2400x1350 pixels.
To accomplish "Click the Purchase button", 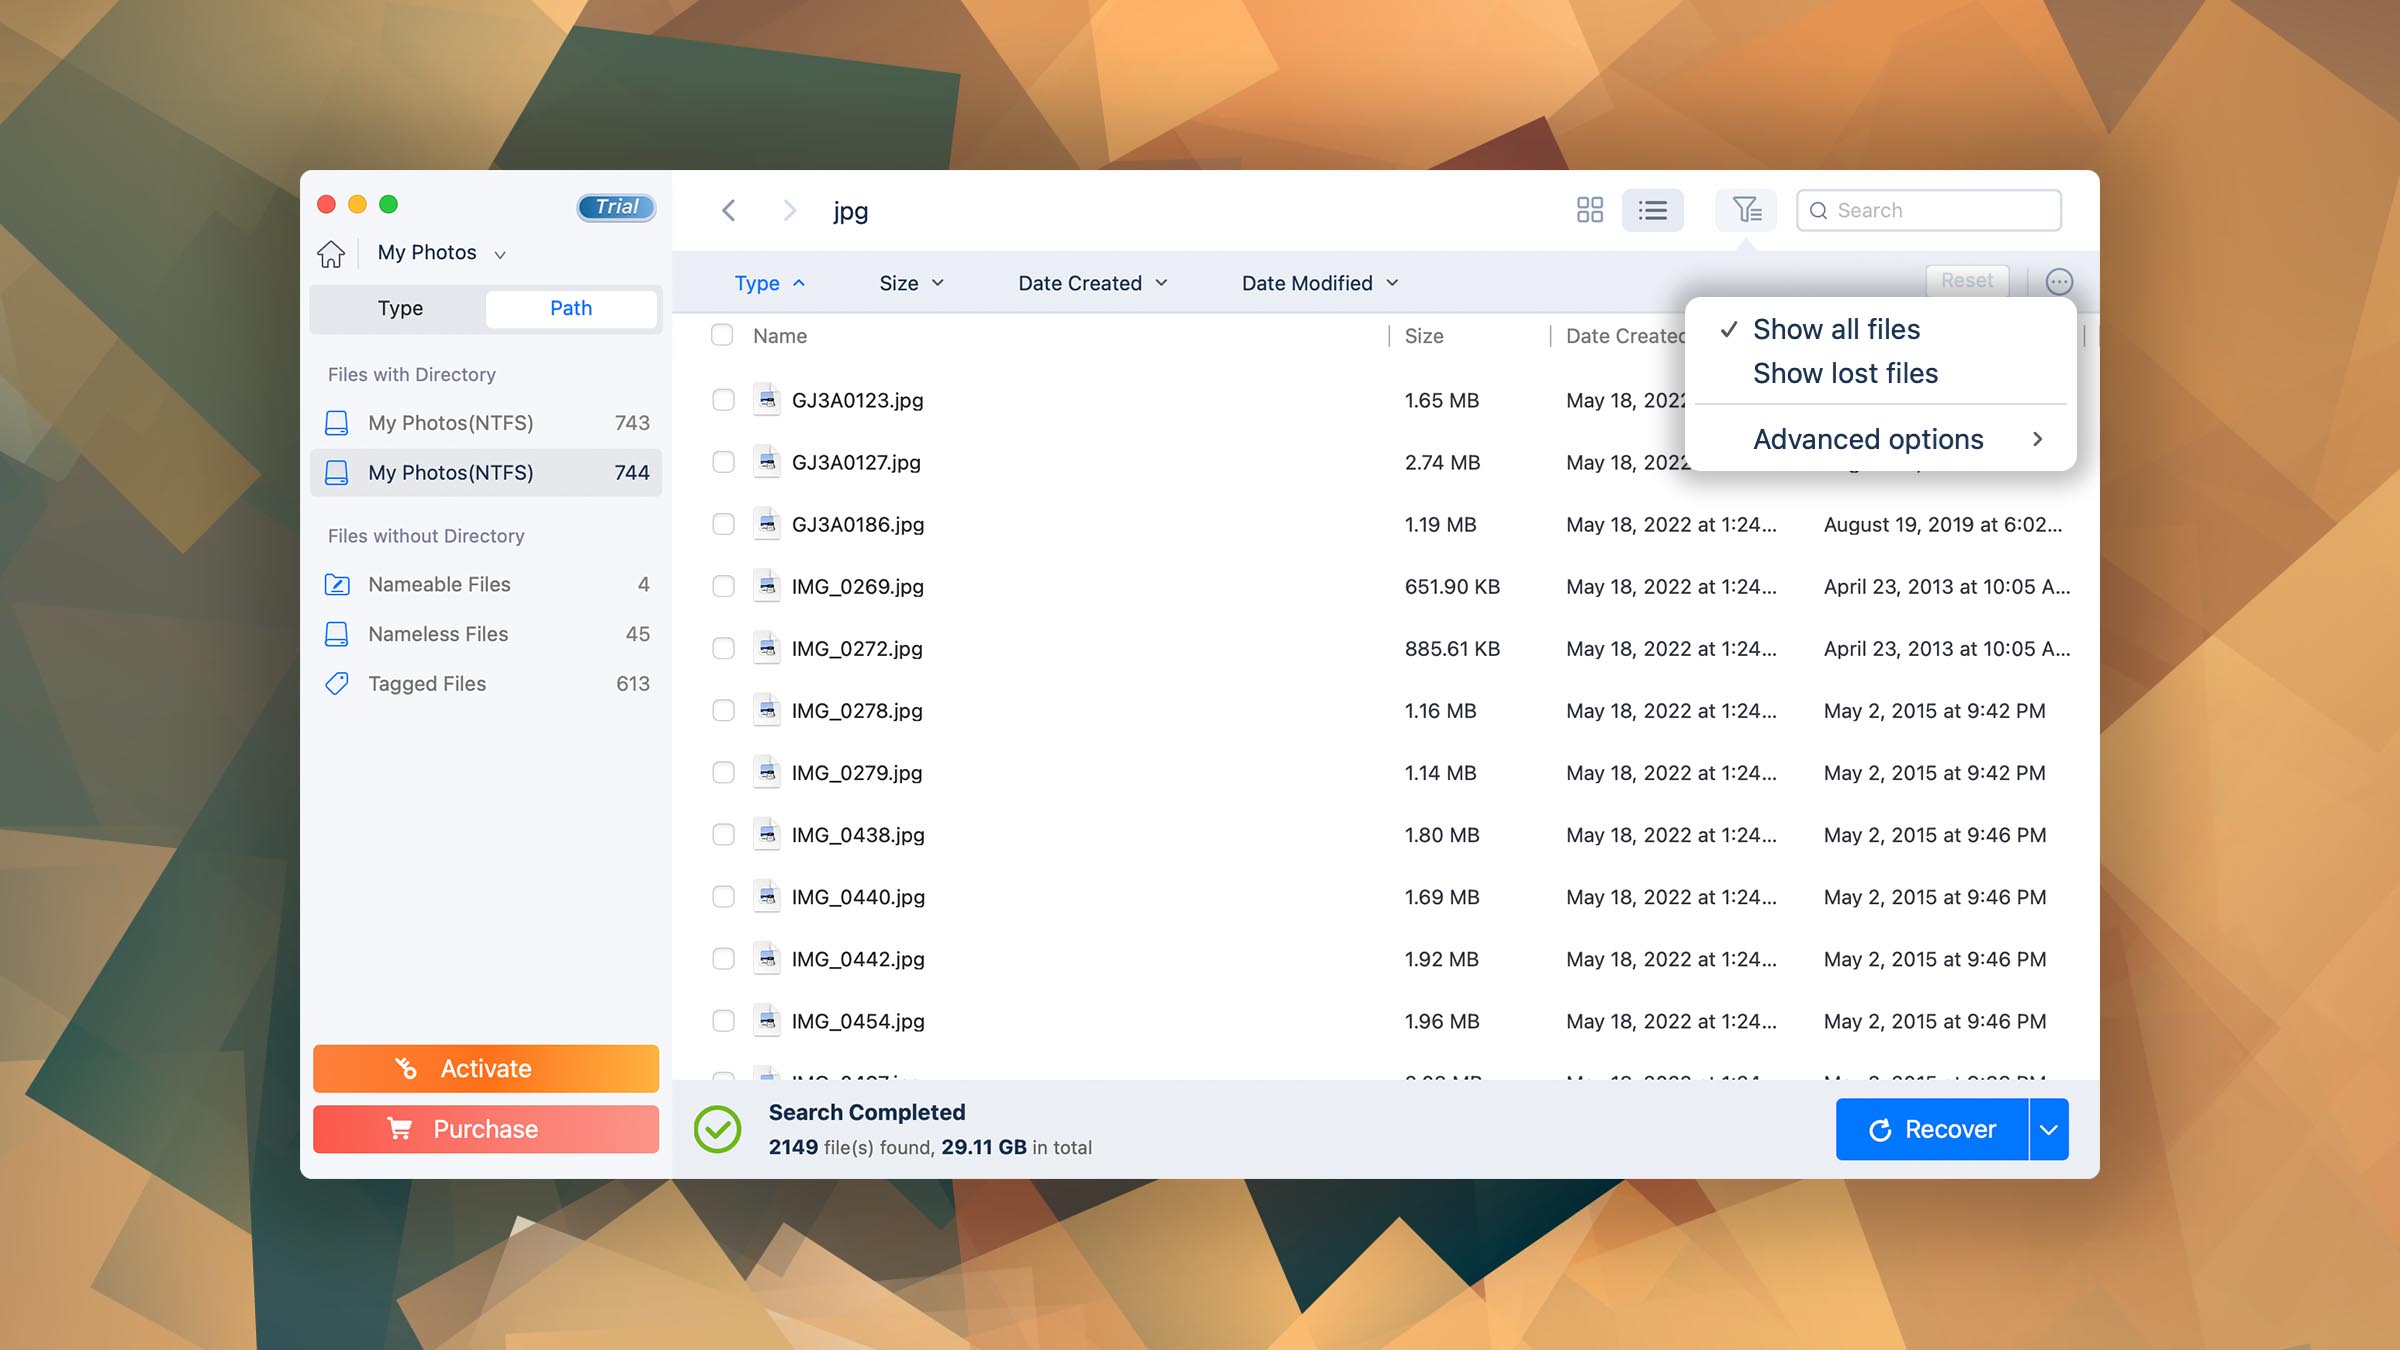I will coord(486,1129).
